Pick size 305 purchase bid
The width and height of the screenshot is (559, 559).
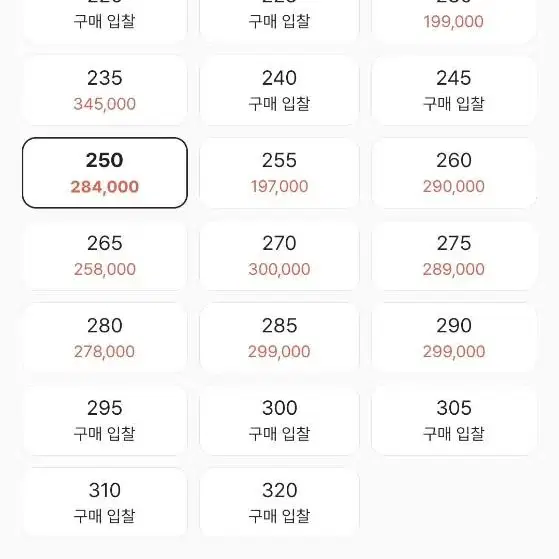point(454,420)
